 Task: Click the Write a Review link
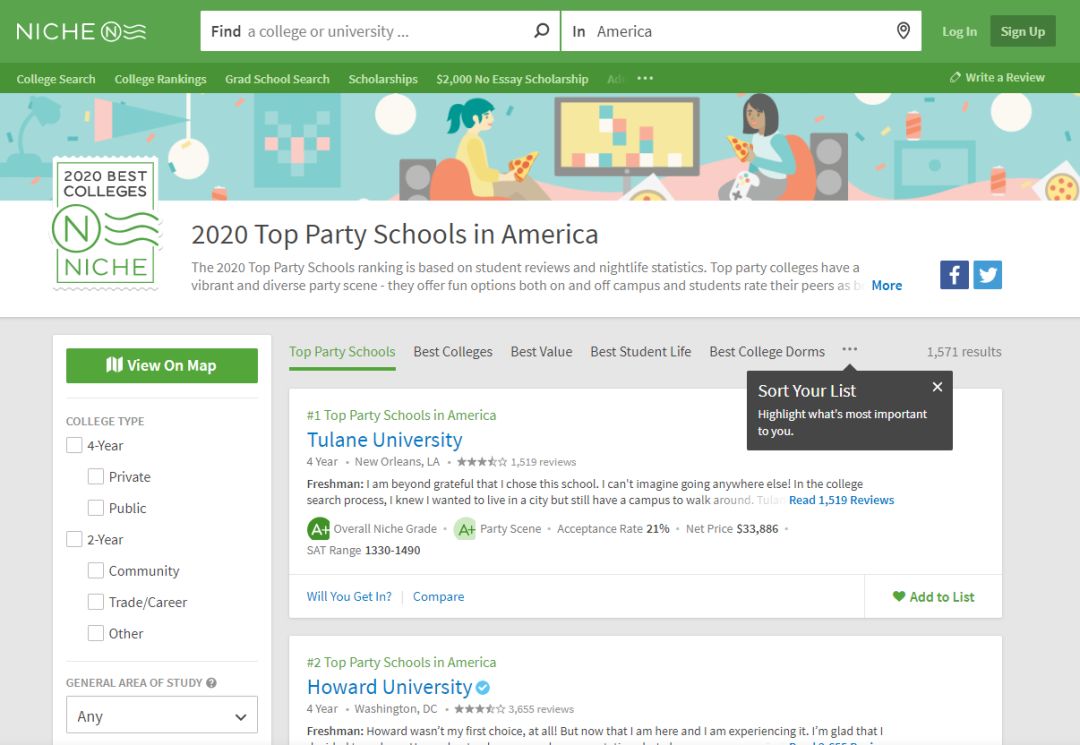(x=1005, y=78)
